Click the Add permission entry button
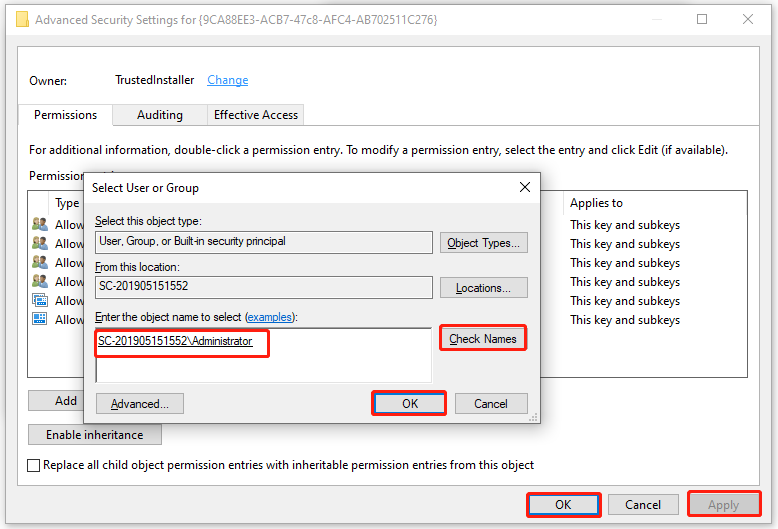Viewport: 778px width, 529px height. [56, 401]
